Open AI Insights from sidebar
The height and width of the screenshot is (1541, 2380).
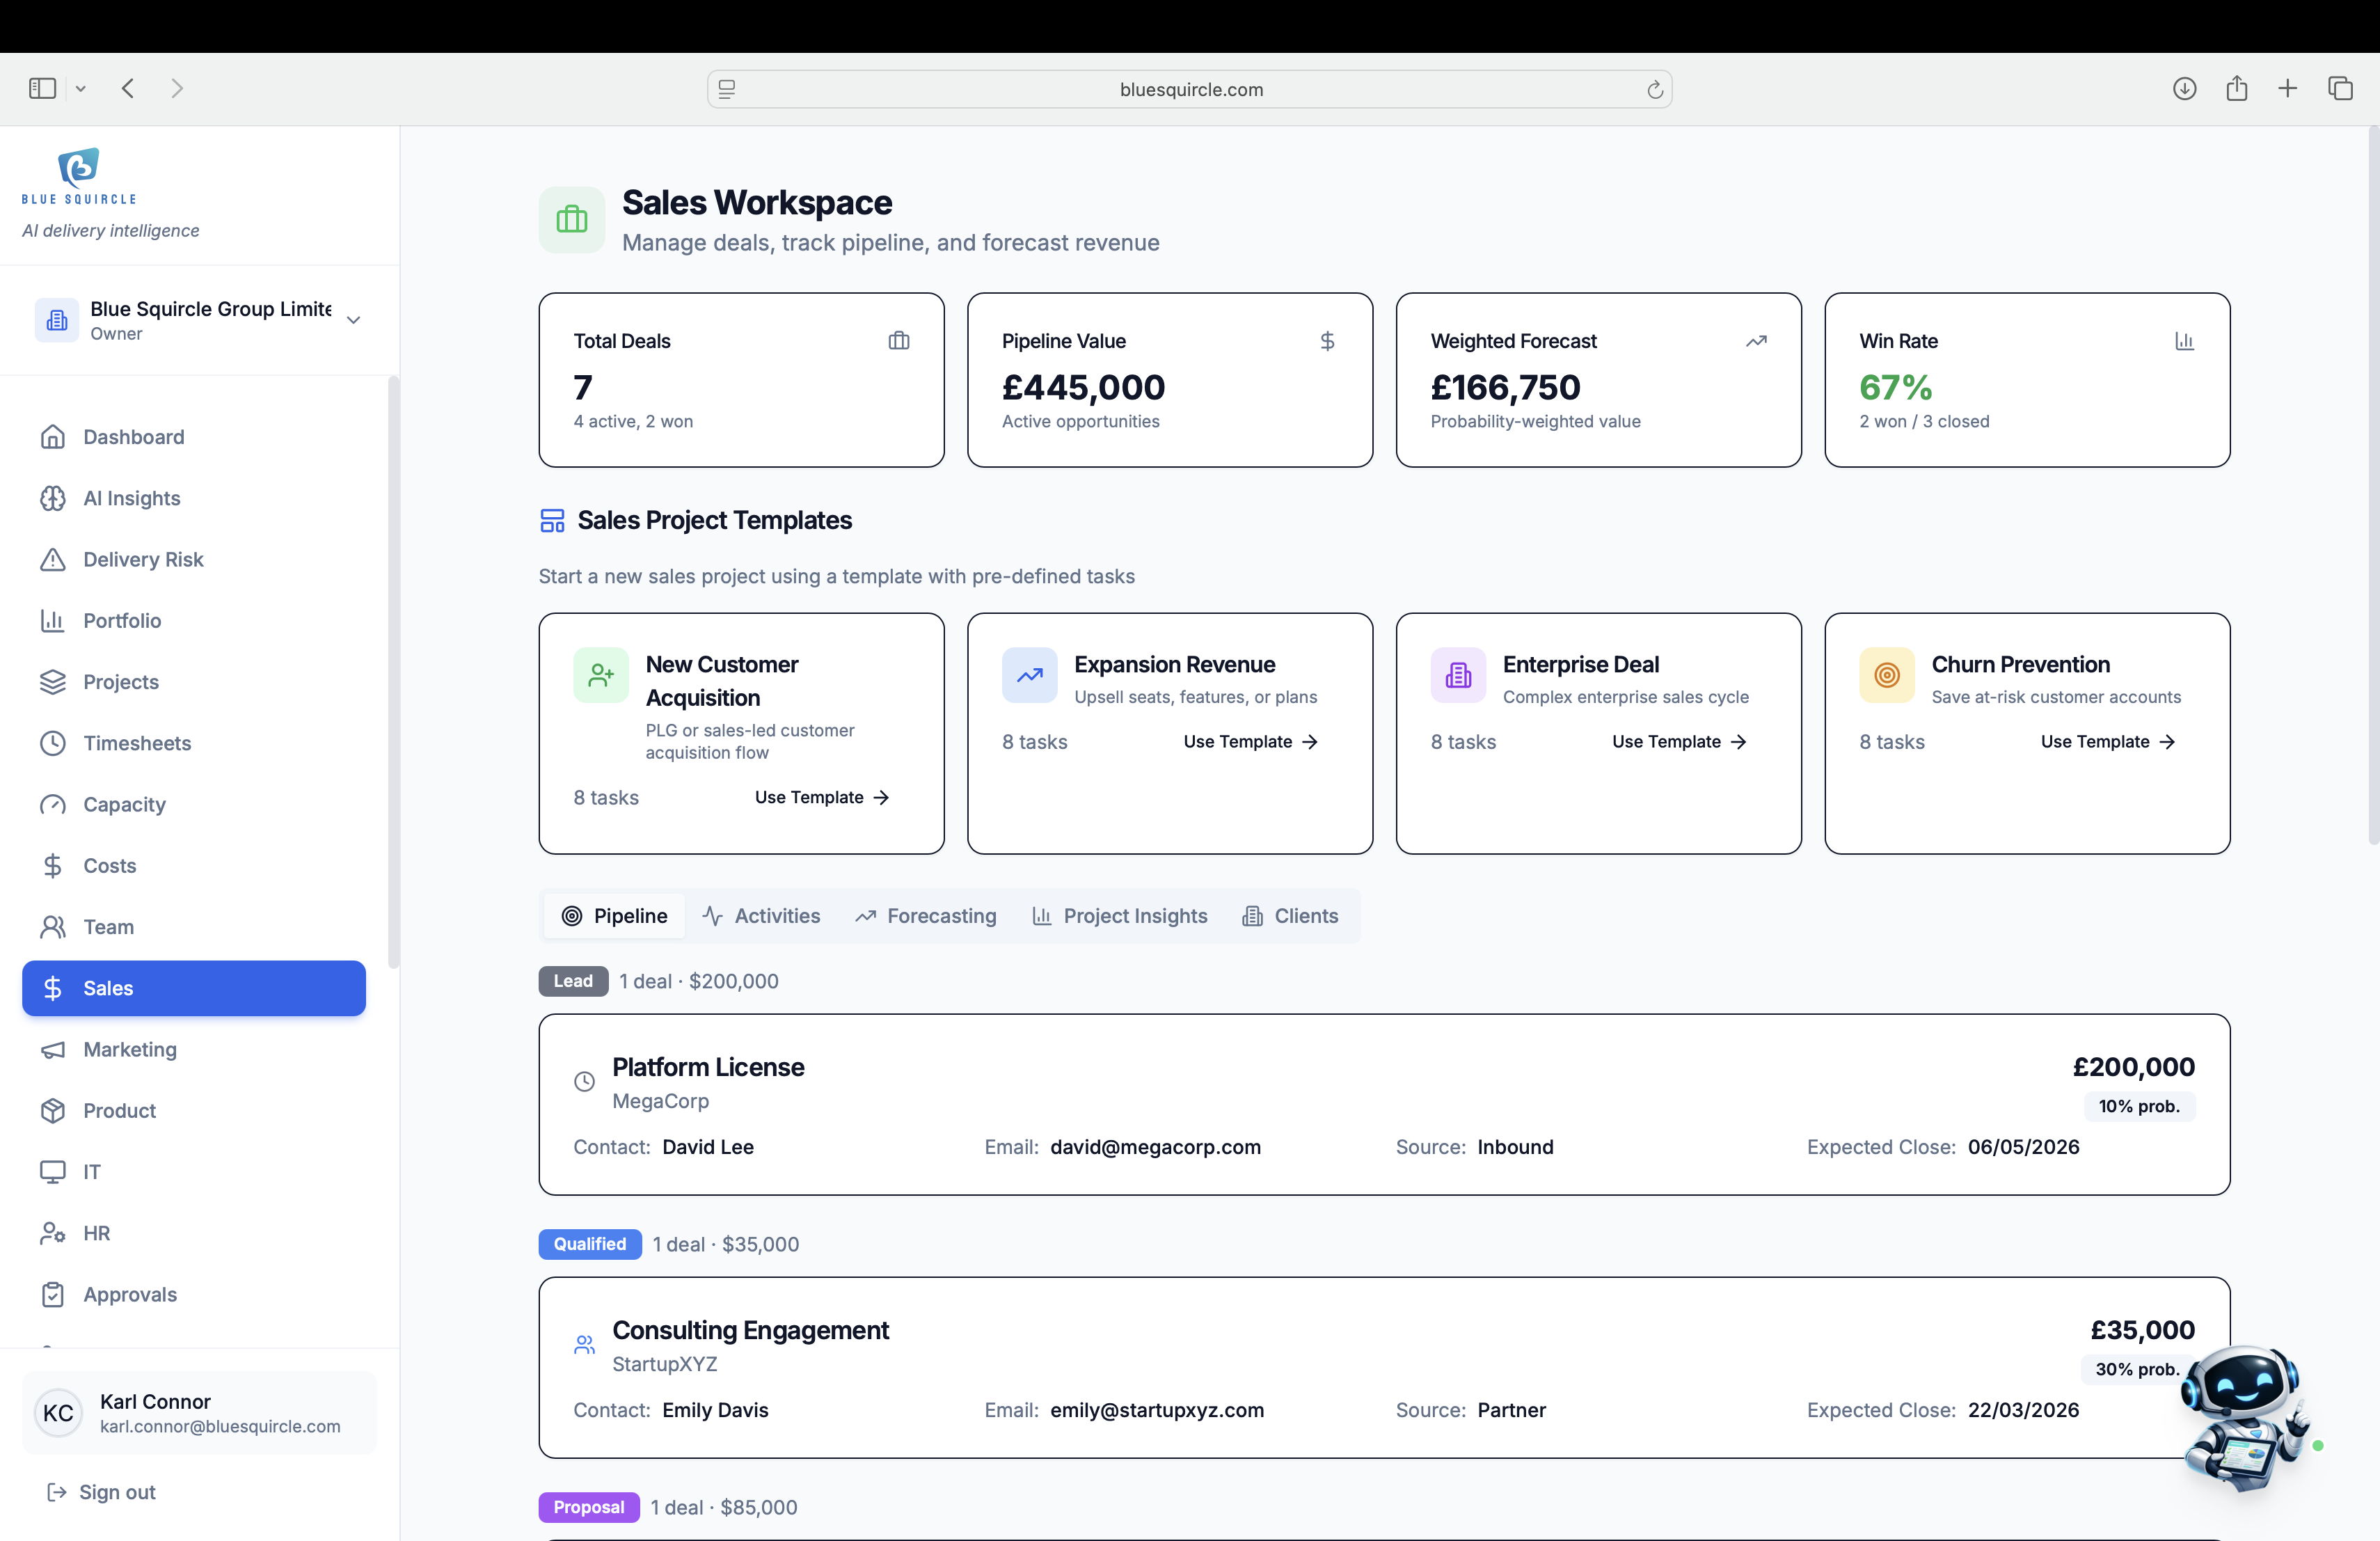(x=131, y=498)
